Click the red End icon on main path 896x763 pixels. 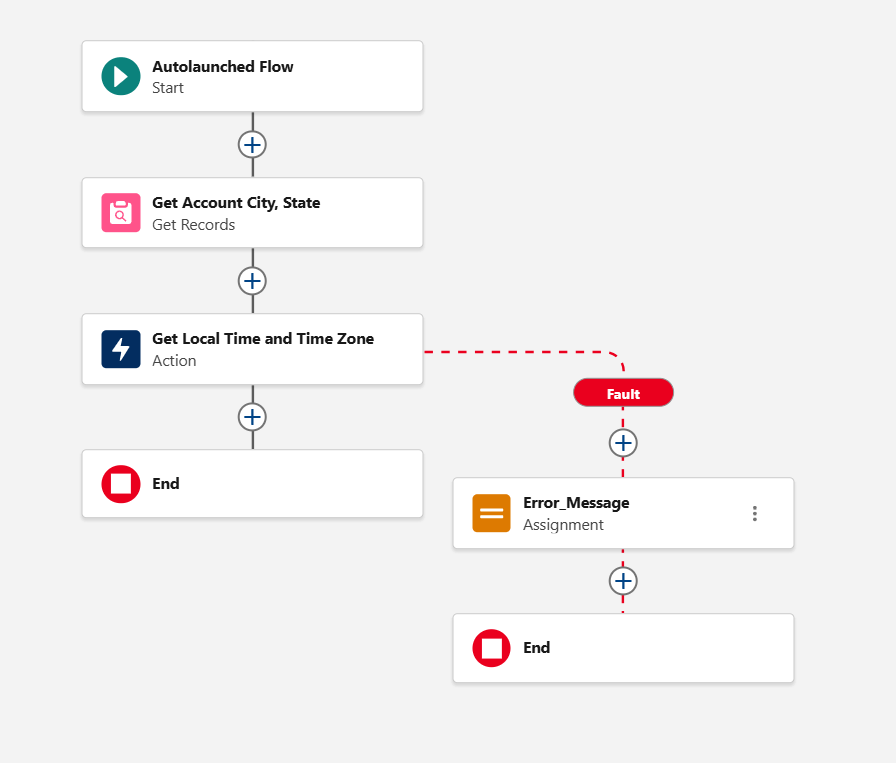pyautogui.click(x=121, y=484)
